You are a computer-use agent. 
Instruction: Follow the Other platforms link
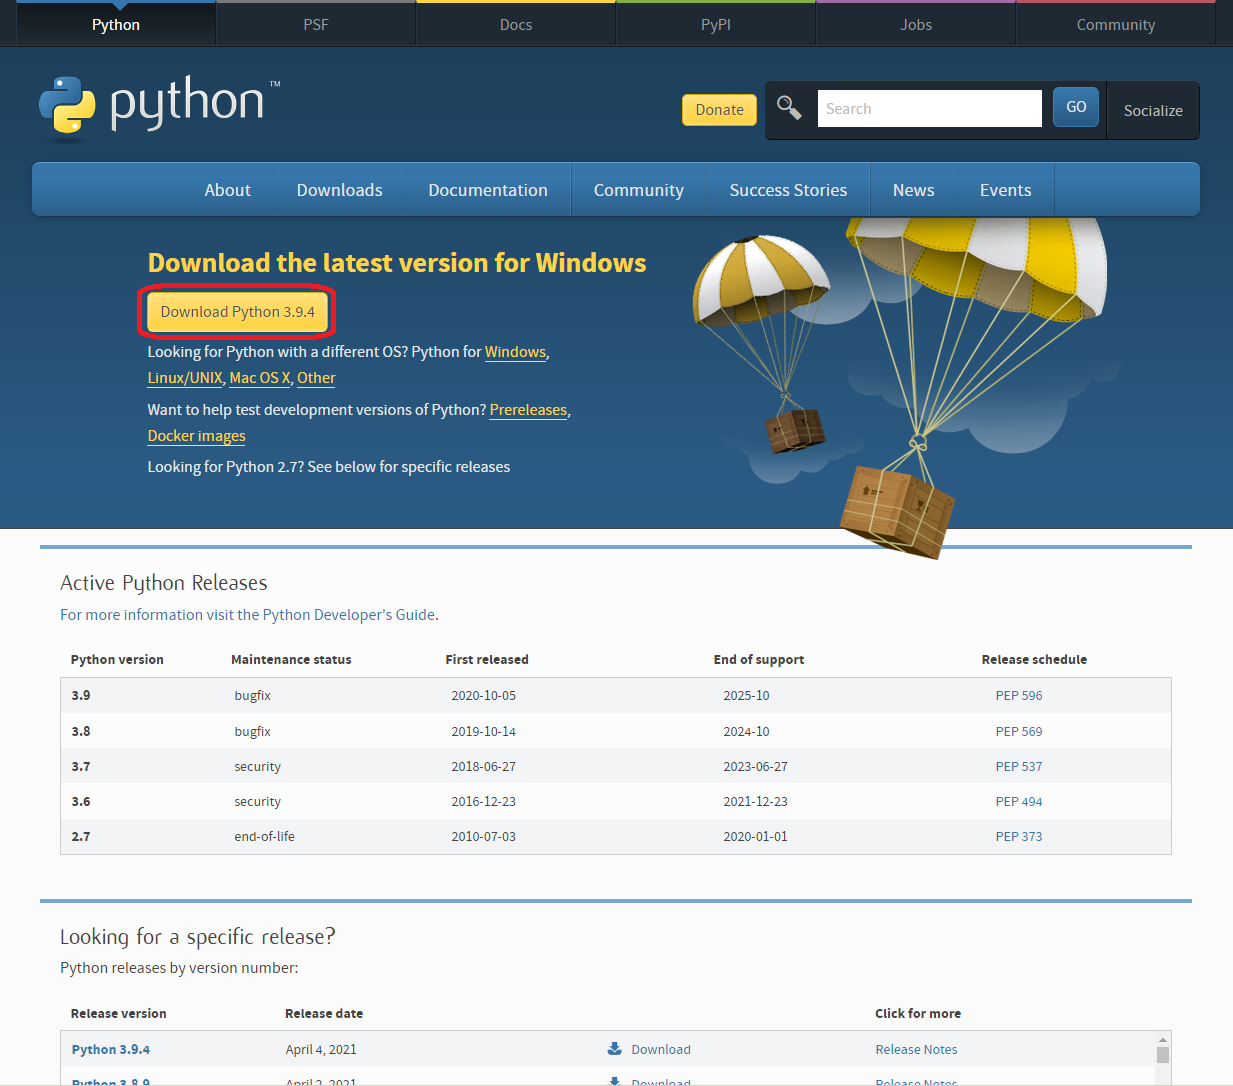click(316, 378)
